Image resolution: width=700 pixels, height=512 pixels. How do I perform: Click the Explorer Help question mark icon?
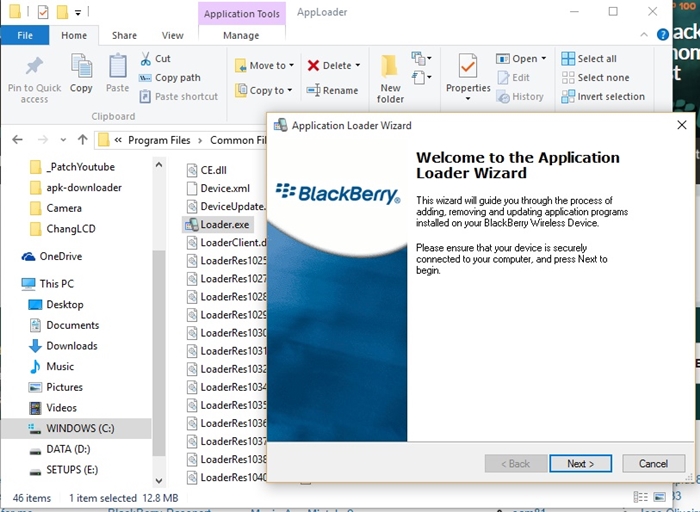click(662, 34)
